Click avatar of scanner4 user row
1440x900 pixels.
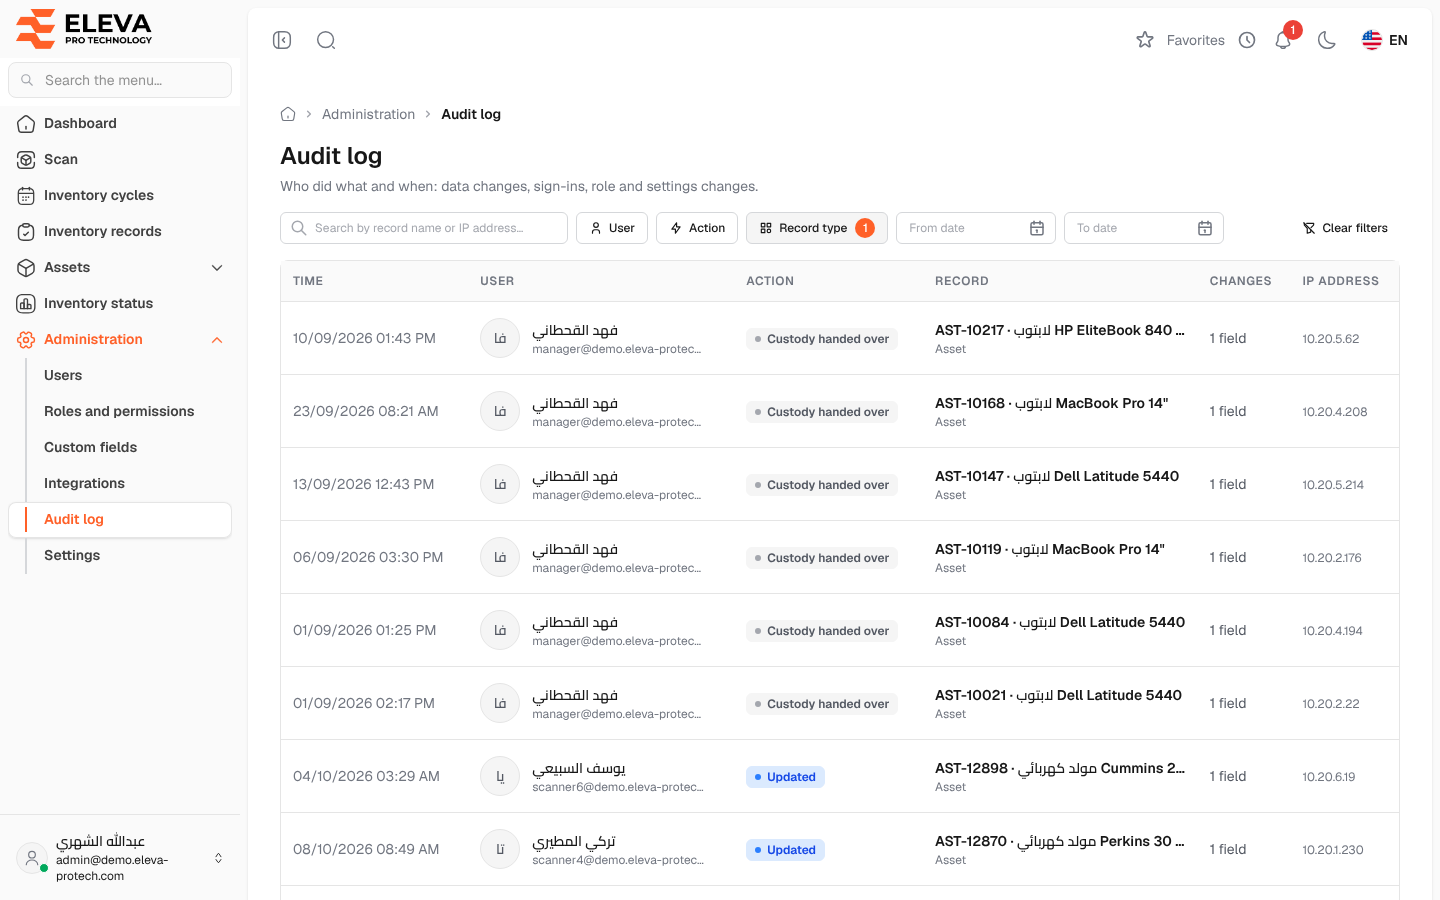500,849
